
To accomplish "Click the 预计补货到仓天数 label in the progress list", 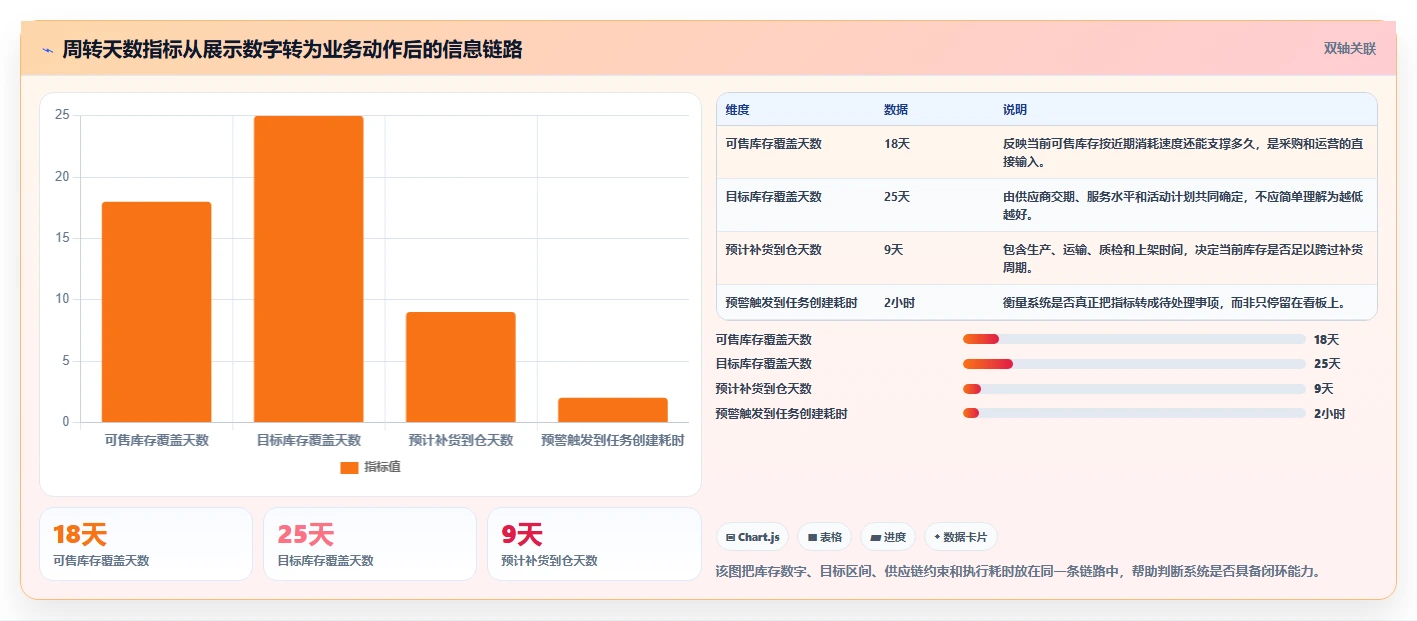I will coord(764,389).
